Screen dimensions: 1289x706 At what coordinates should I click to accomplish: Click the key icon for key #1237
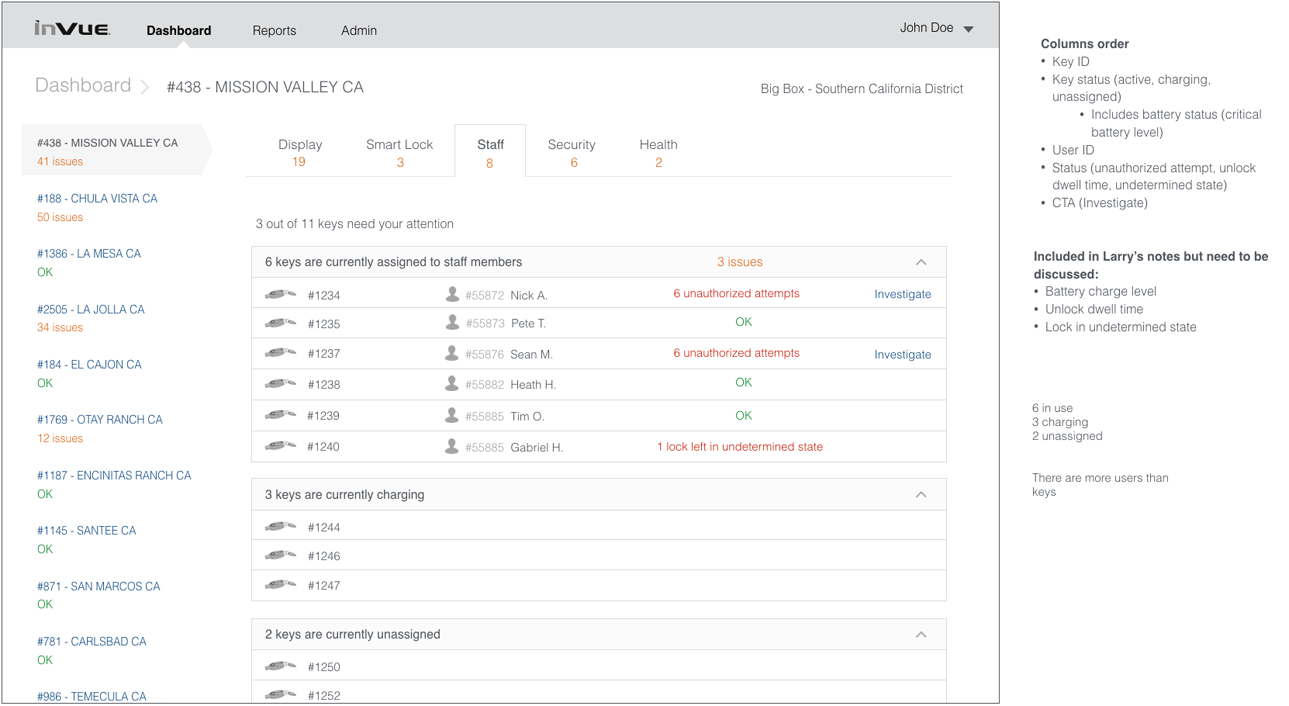(280, 353)
